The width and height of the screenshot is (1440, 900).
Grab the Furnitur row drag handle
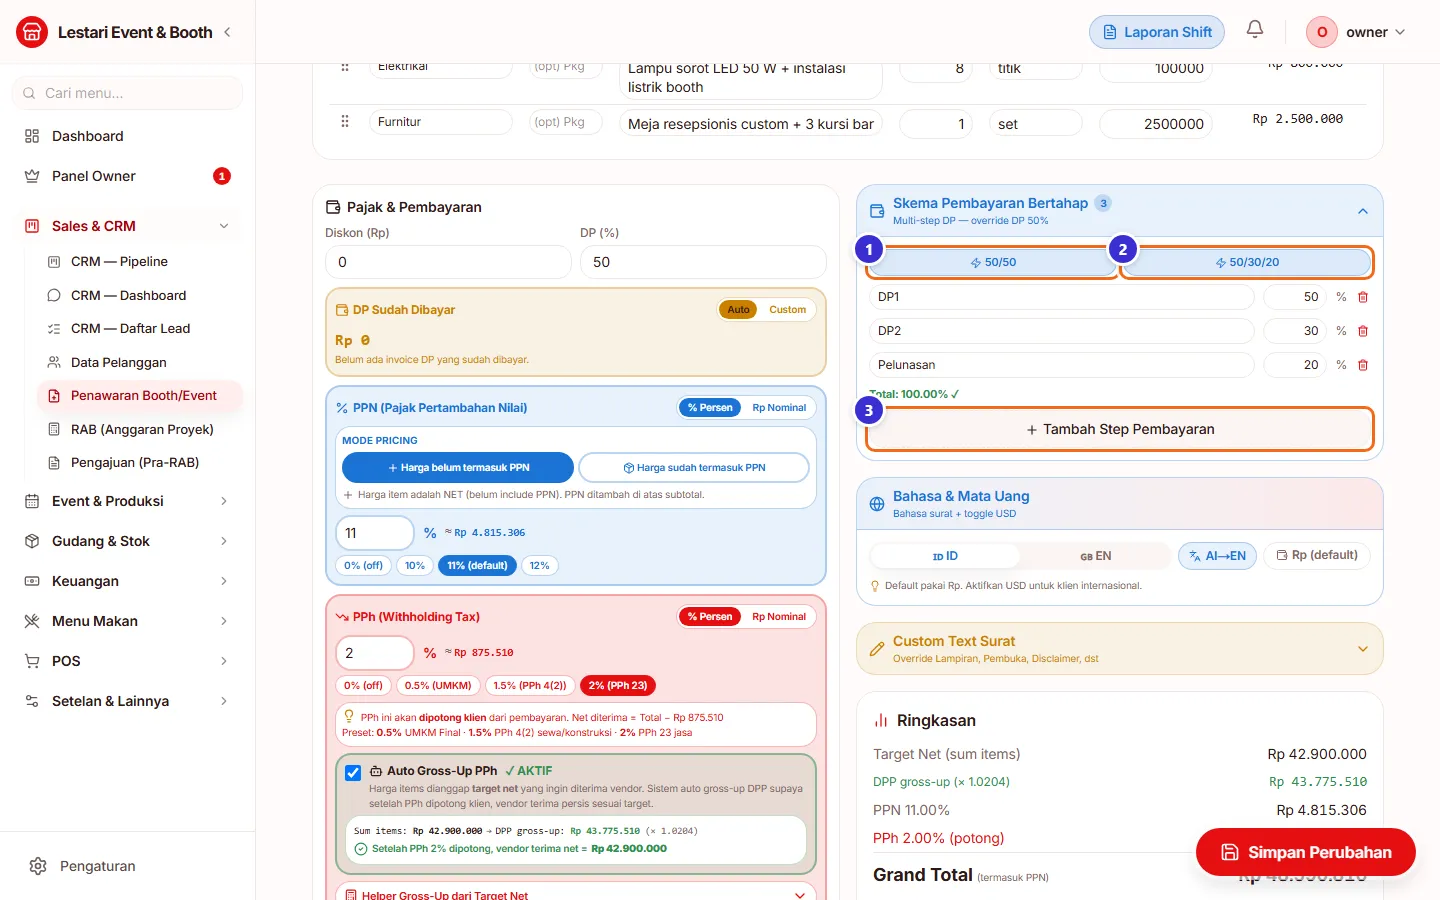pyautogui.click(x=345, y=122)
